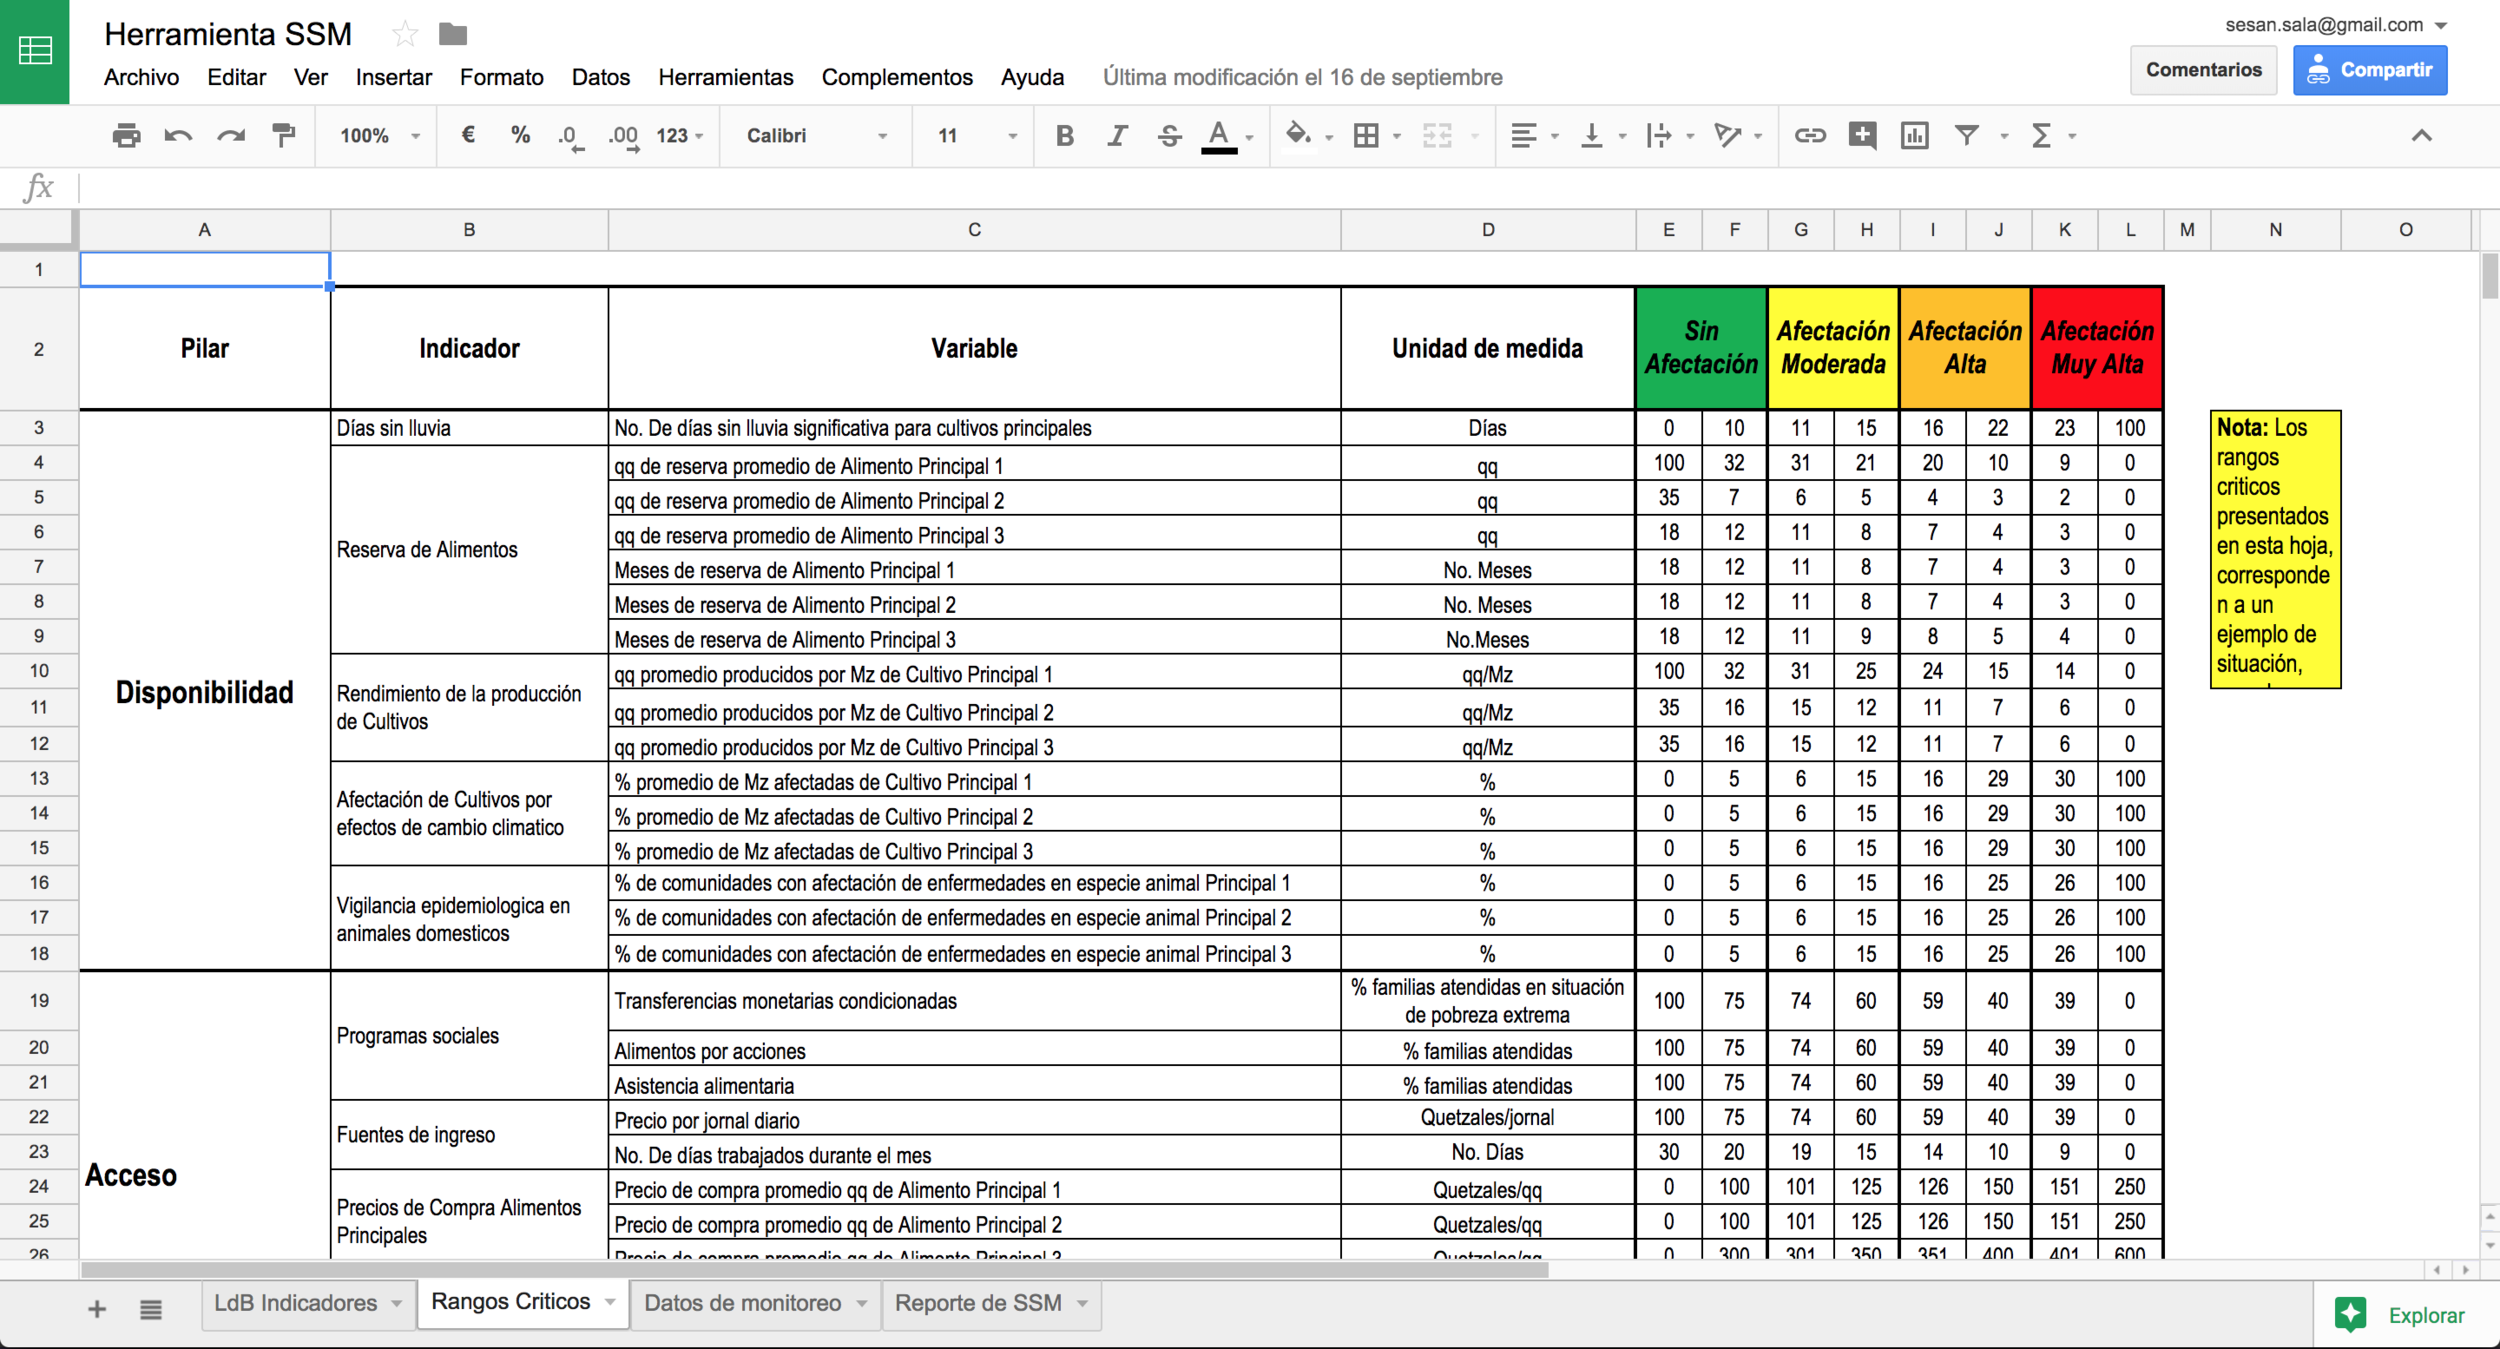Click the Comentarios button
This screenshot has width=2500, height=1349.
pos(2203,70)
